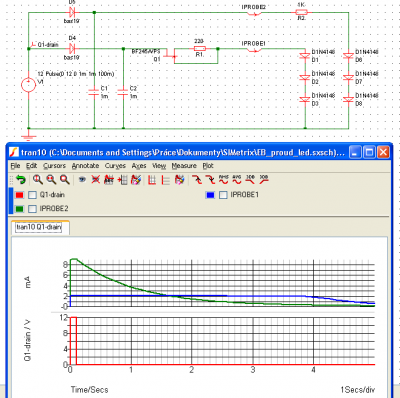400x398 pixels.
Task: Tick the IPROBE1 curve checkbox
Action: pyautogui.click(x=223, y=195)
